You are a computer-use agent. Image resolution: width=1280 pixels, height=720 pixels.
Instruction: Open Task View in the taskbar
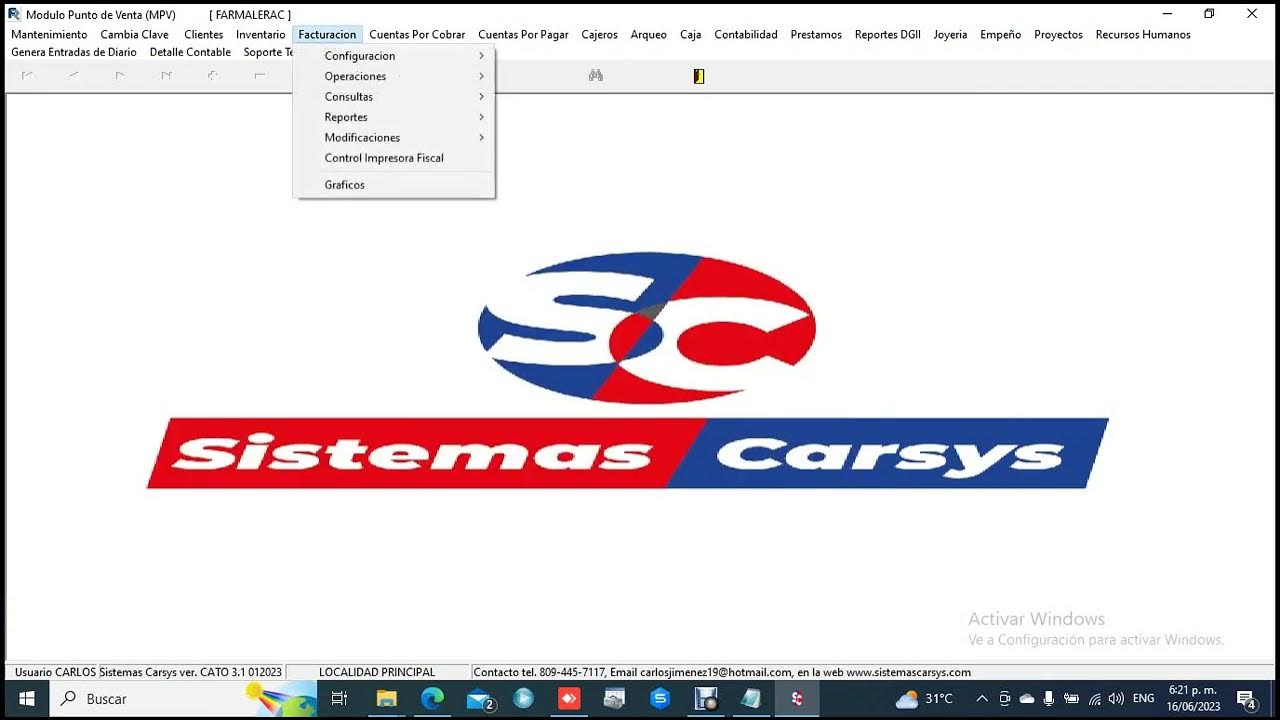pyautogui.click(x=339, y=699)
